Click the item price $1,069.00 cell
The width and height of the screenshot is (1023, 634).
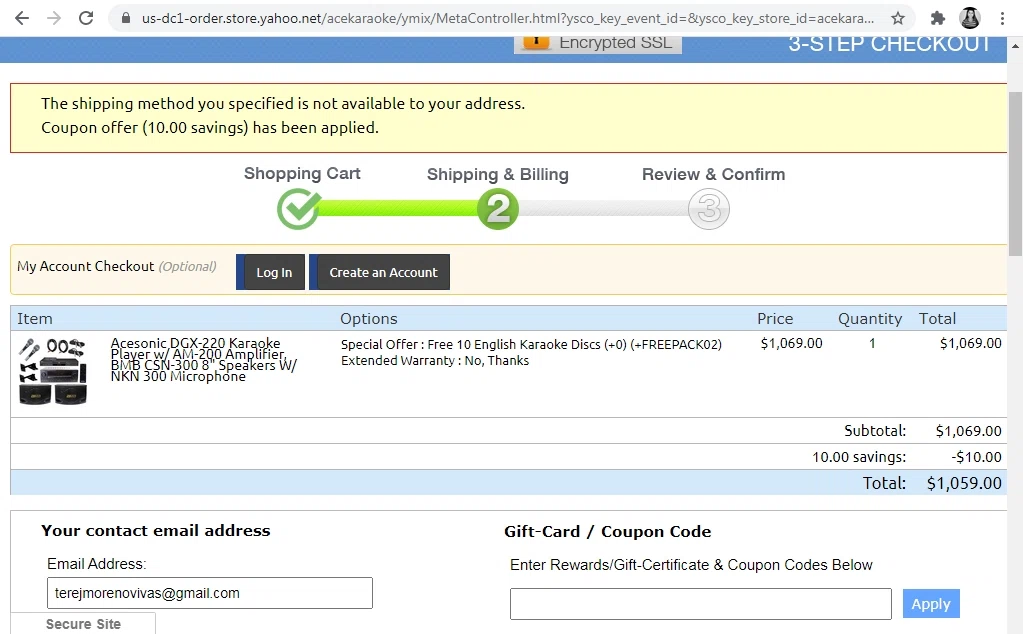pyautogui.click(x=791, y=344)
